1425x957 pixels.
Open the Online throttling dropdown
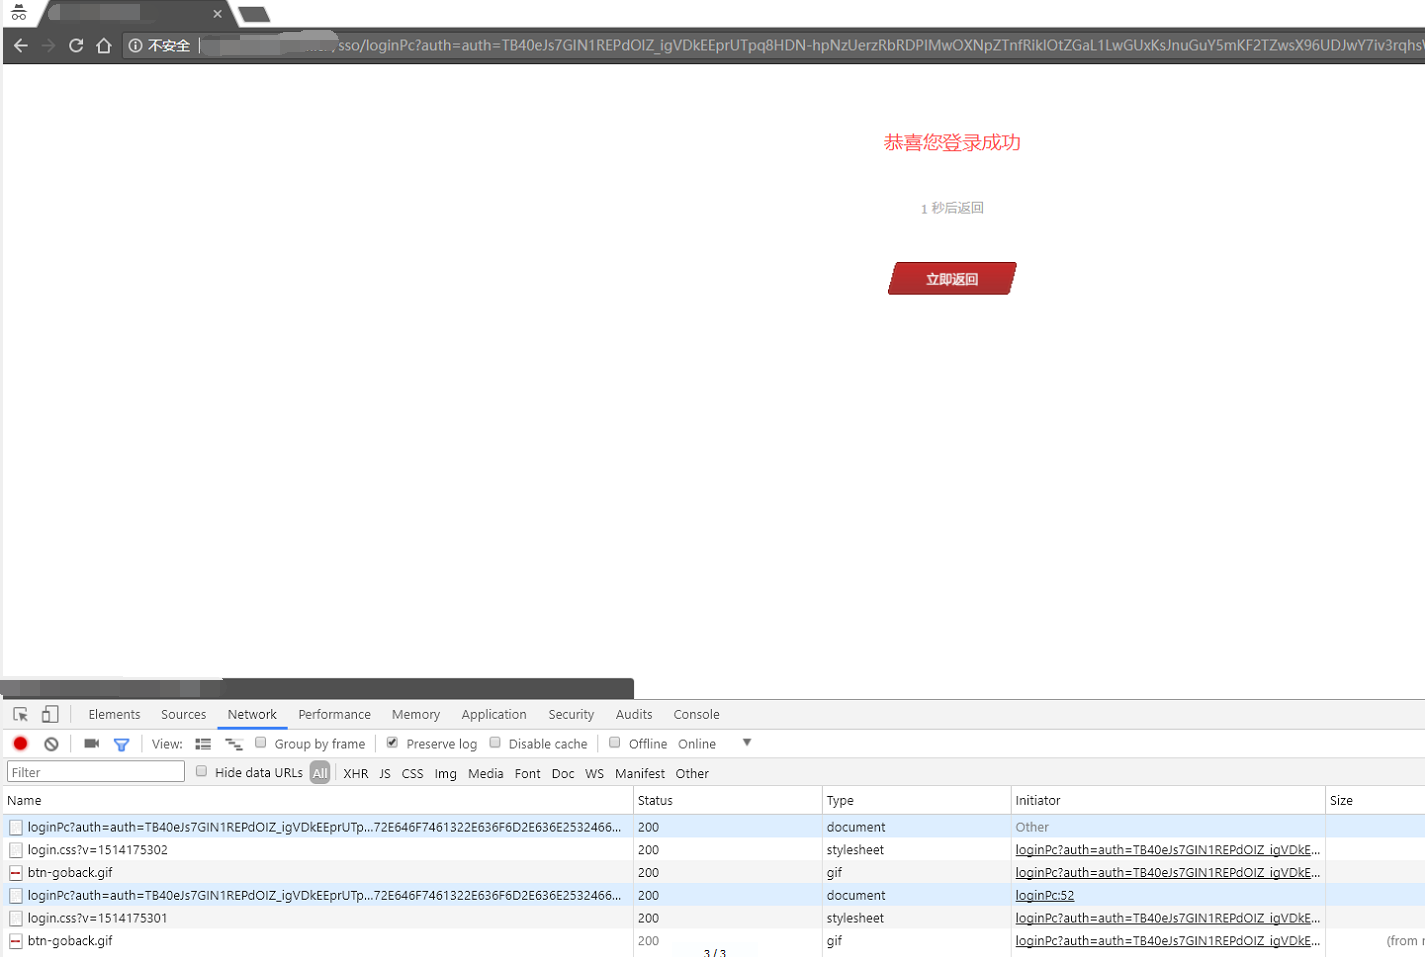(714, 743)
